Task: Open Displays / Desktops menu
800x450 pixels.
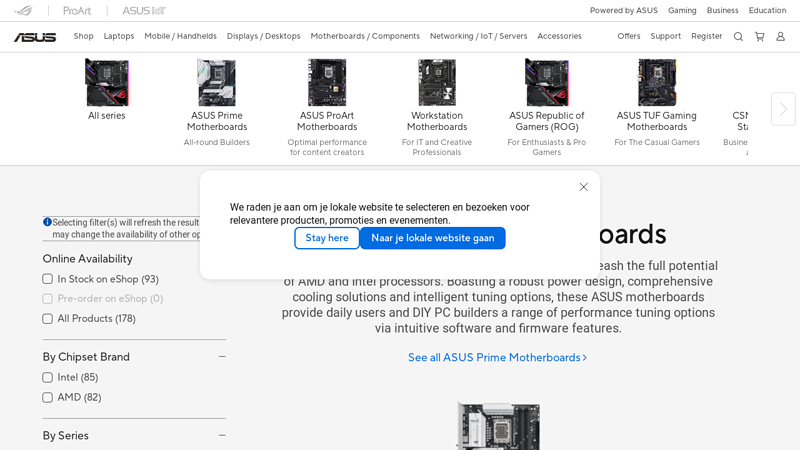Action: (264, 36)
